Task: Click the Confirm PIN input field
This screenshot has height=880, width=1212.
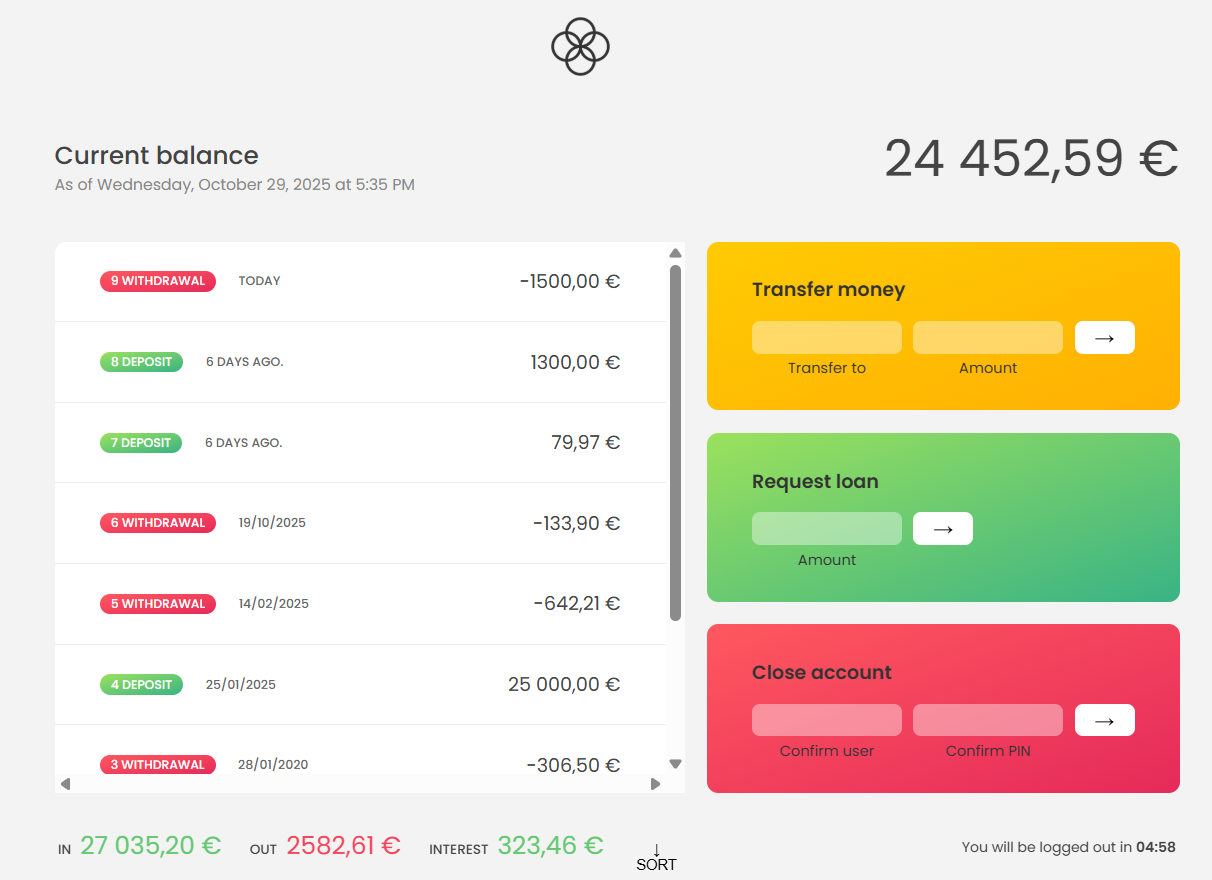Action: [x=987, y=719]
